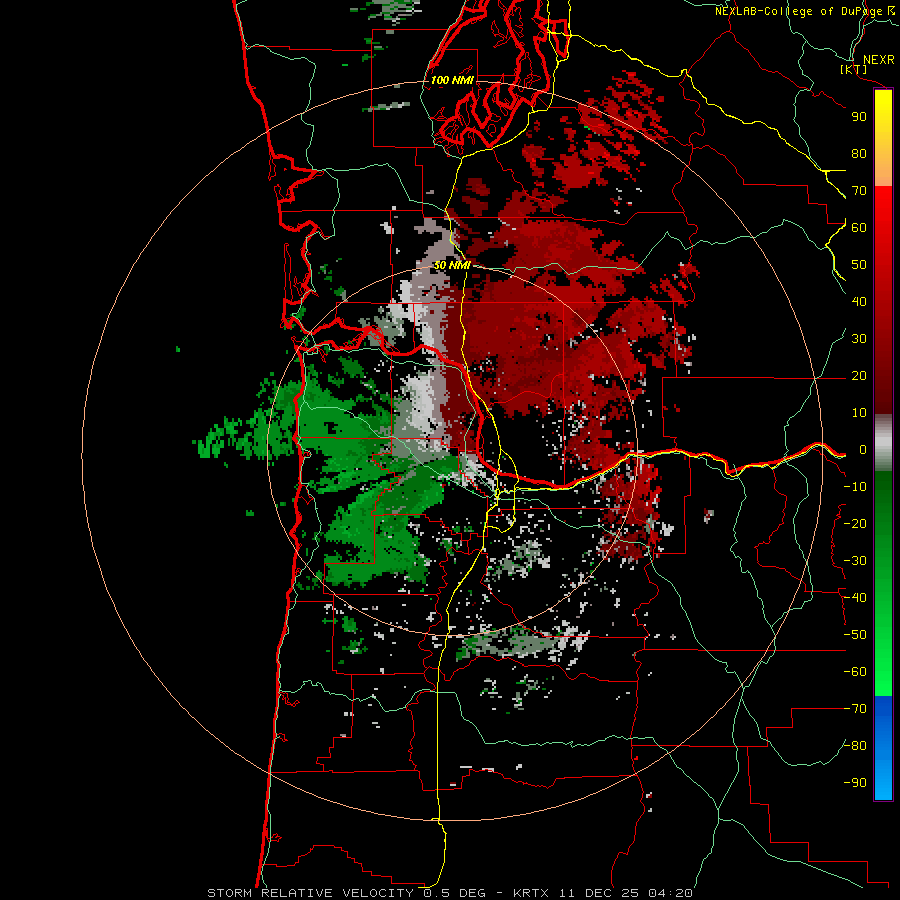Click the 20 value on velocity scale
900x900 pixels.
(x=859, y=375)
